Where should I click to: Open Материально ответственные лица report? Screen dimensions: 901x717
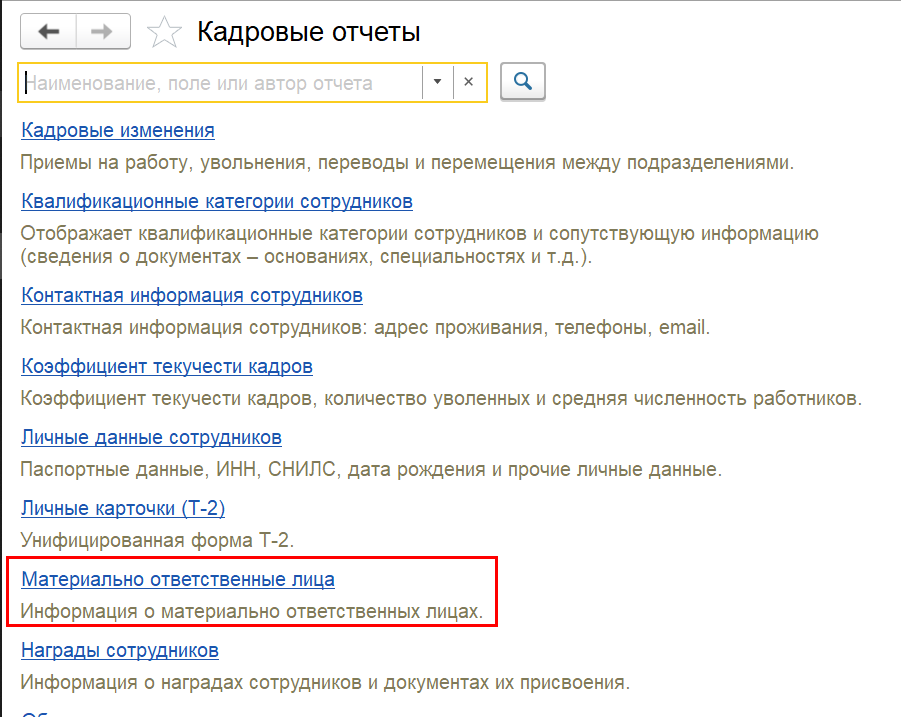(178, 580)
